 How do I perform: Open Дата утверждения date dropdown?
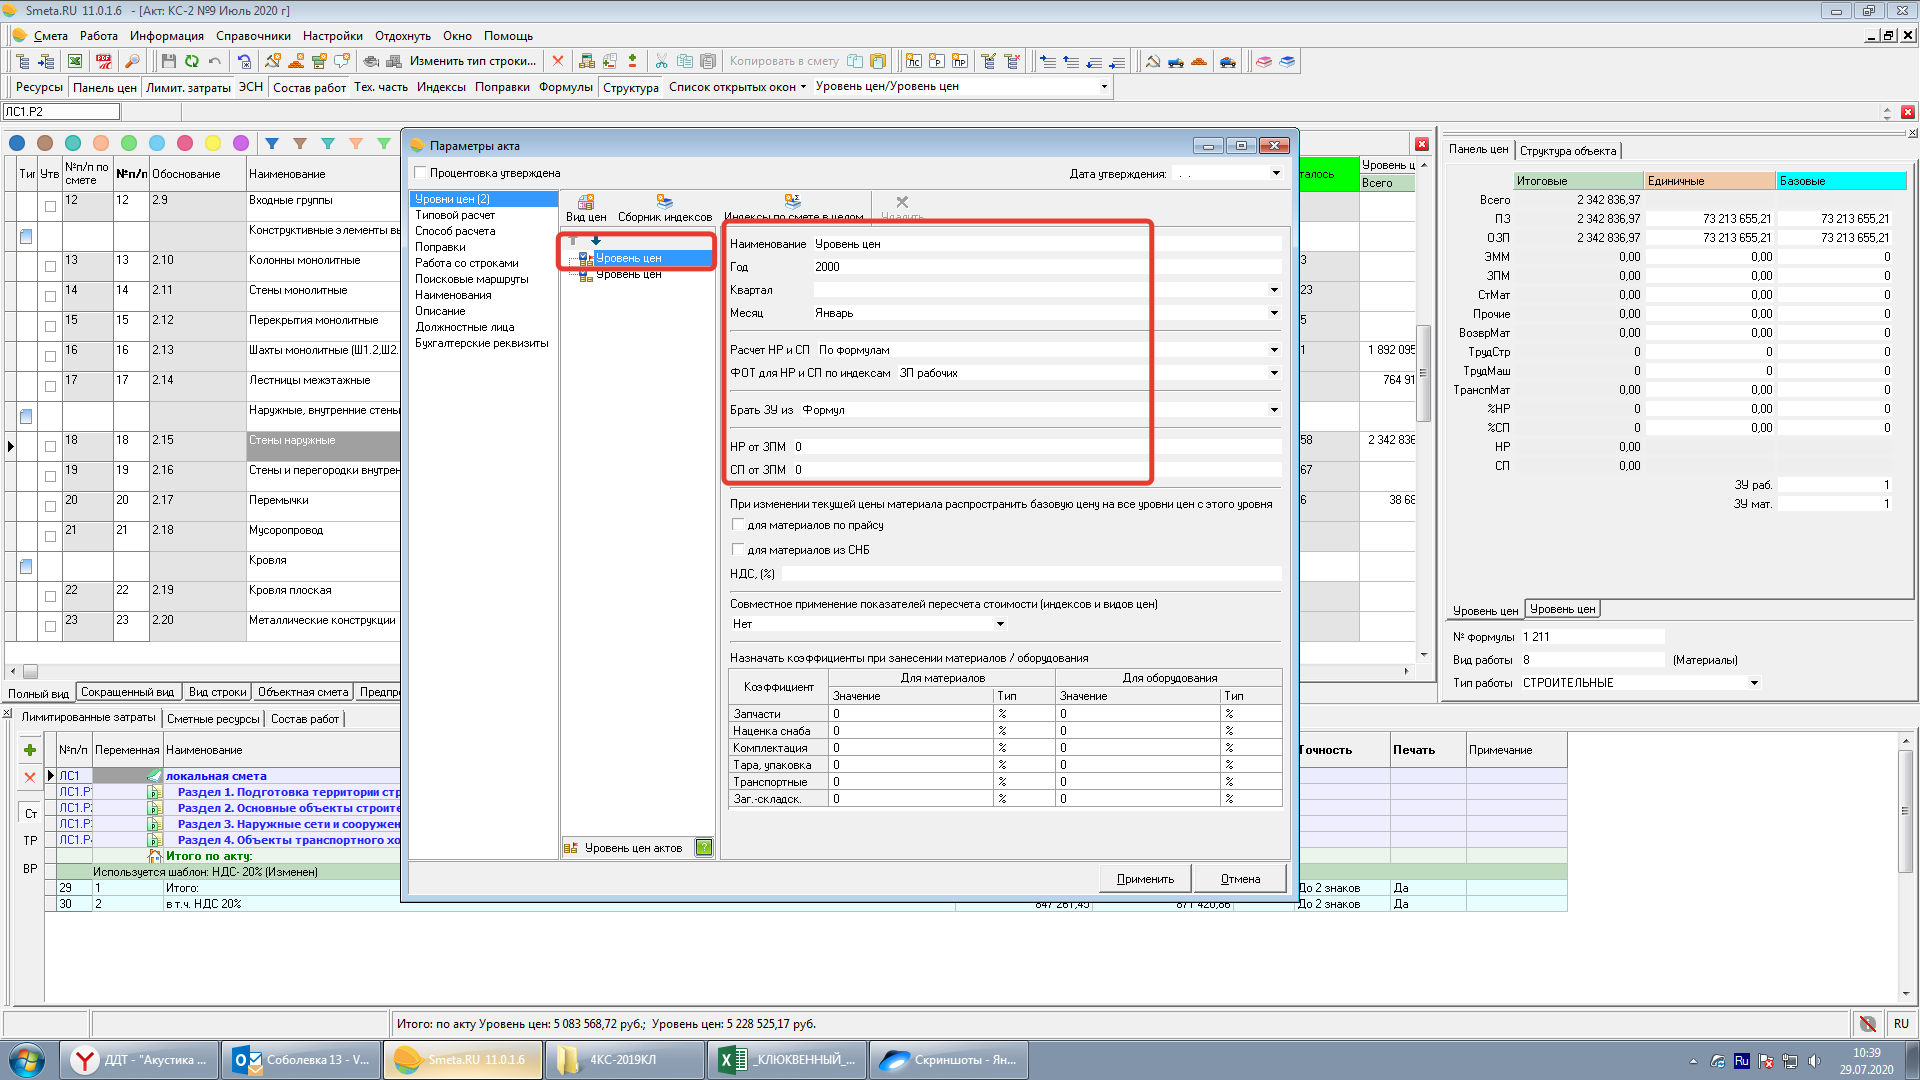pos(1276,173)
